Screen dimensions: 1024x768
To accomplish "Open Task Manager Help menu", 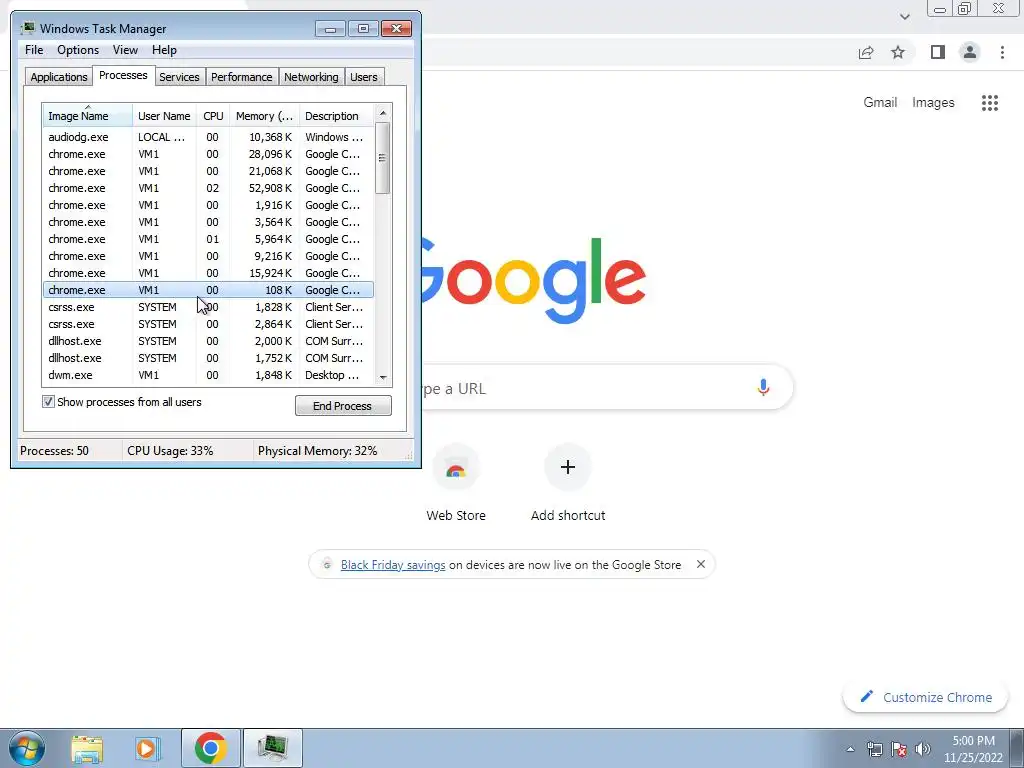I will (164, 50).
